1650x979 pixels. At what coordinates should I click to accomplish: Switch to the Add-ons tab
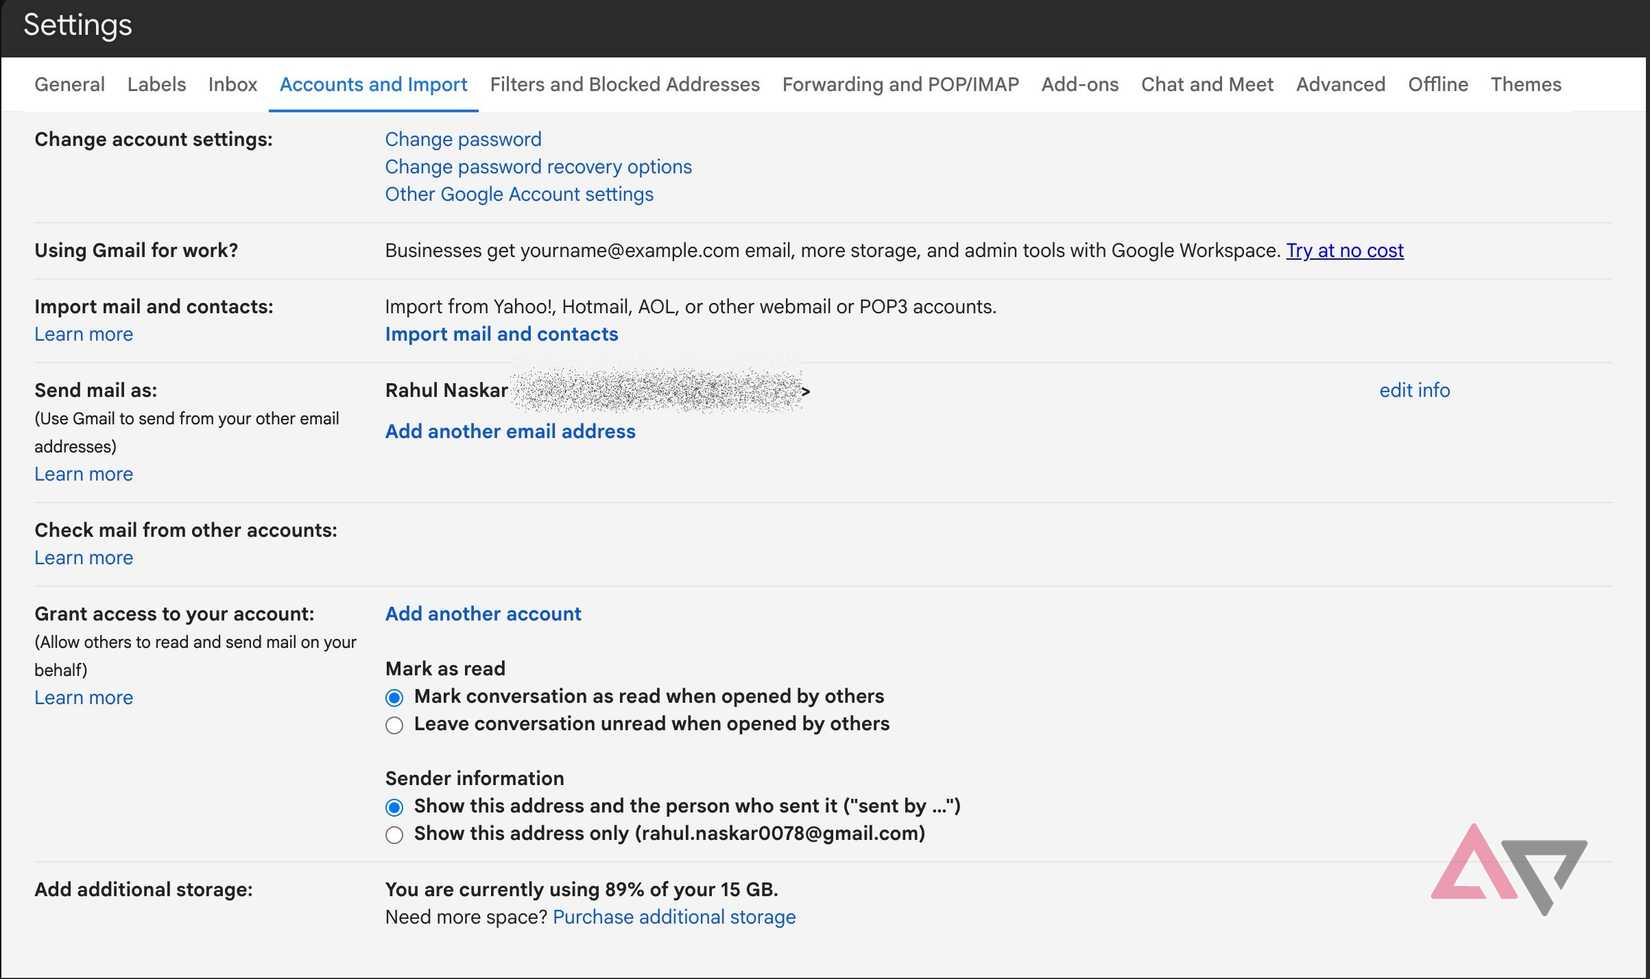[1080, 85]
